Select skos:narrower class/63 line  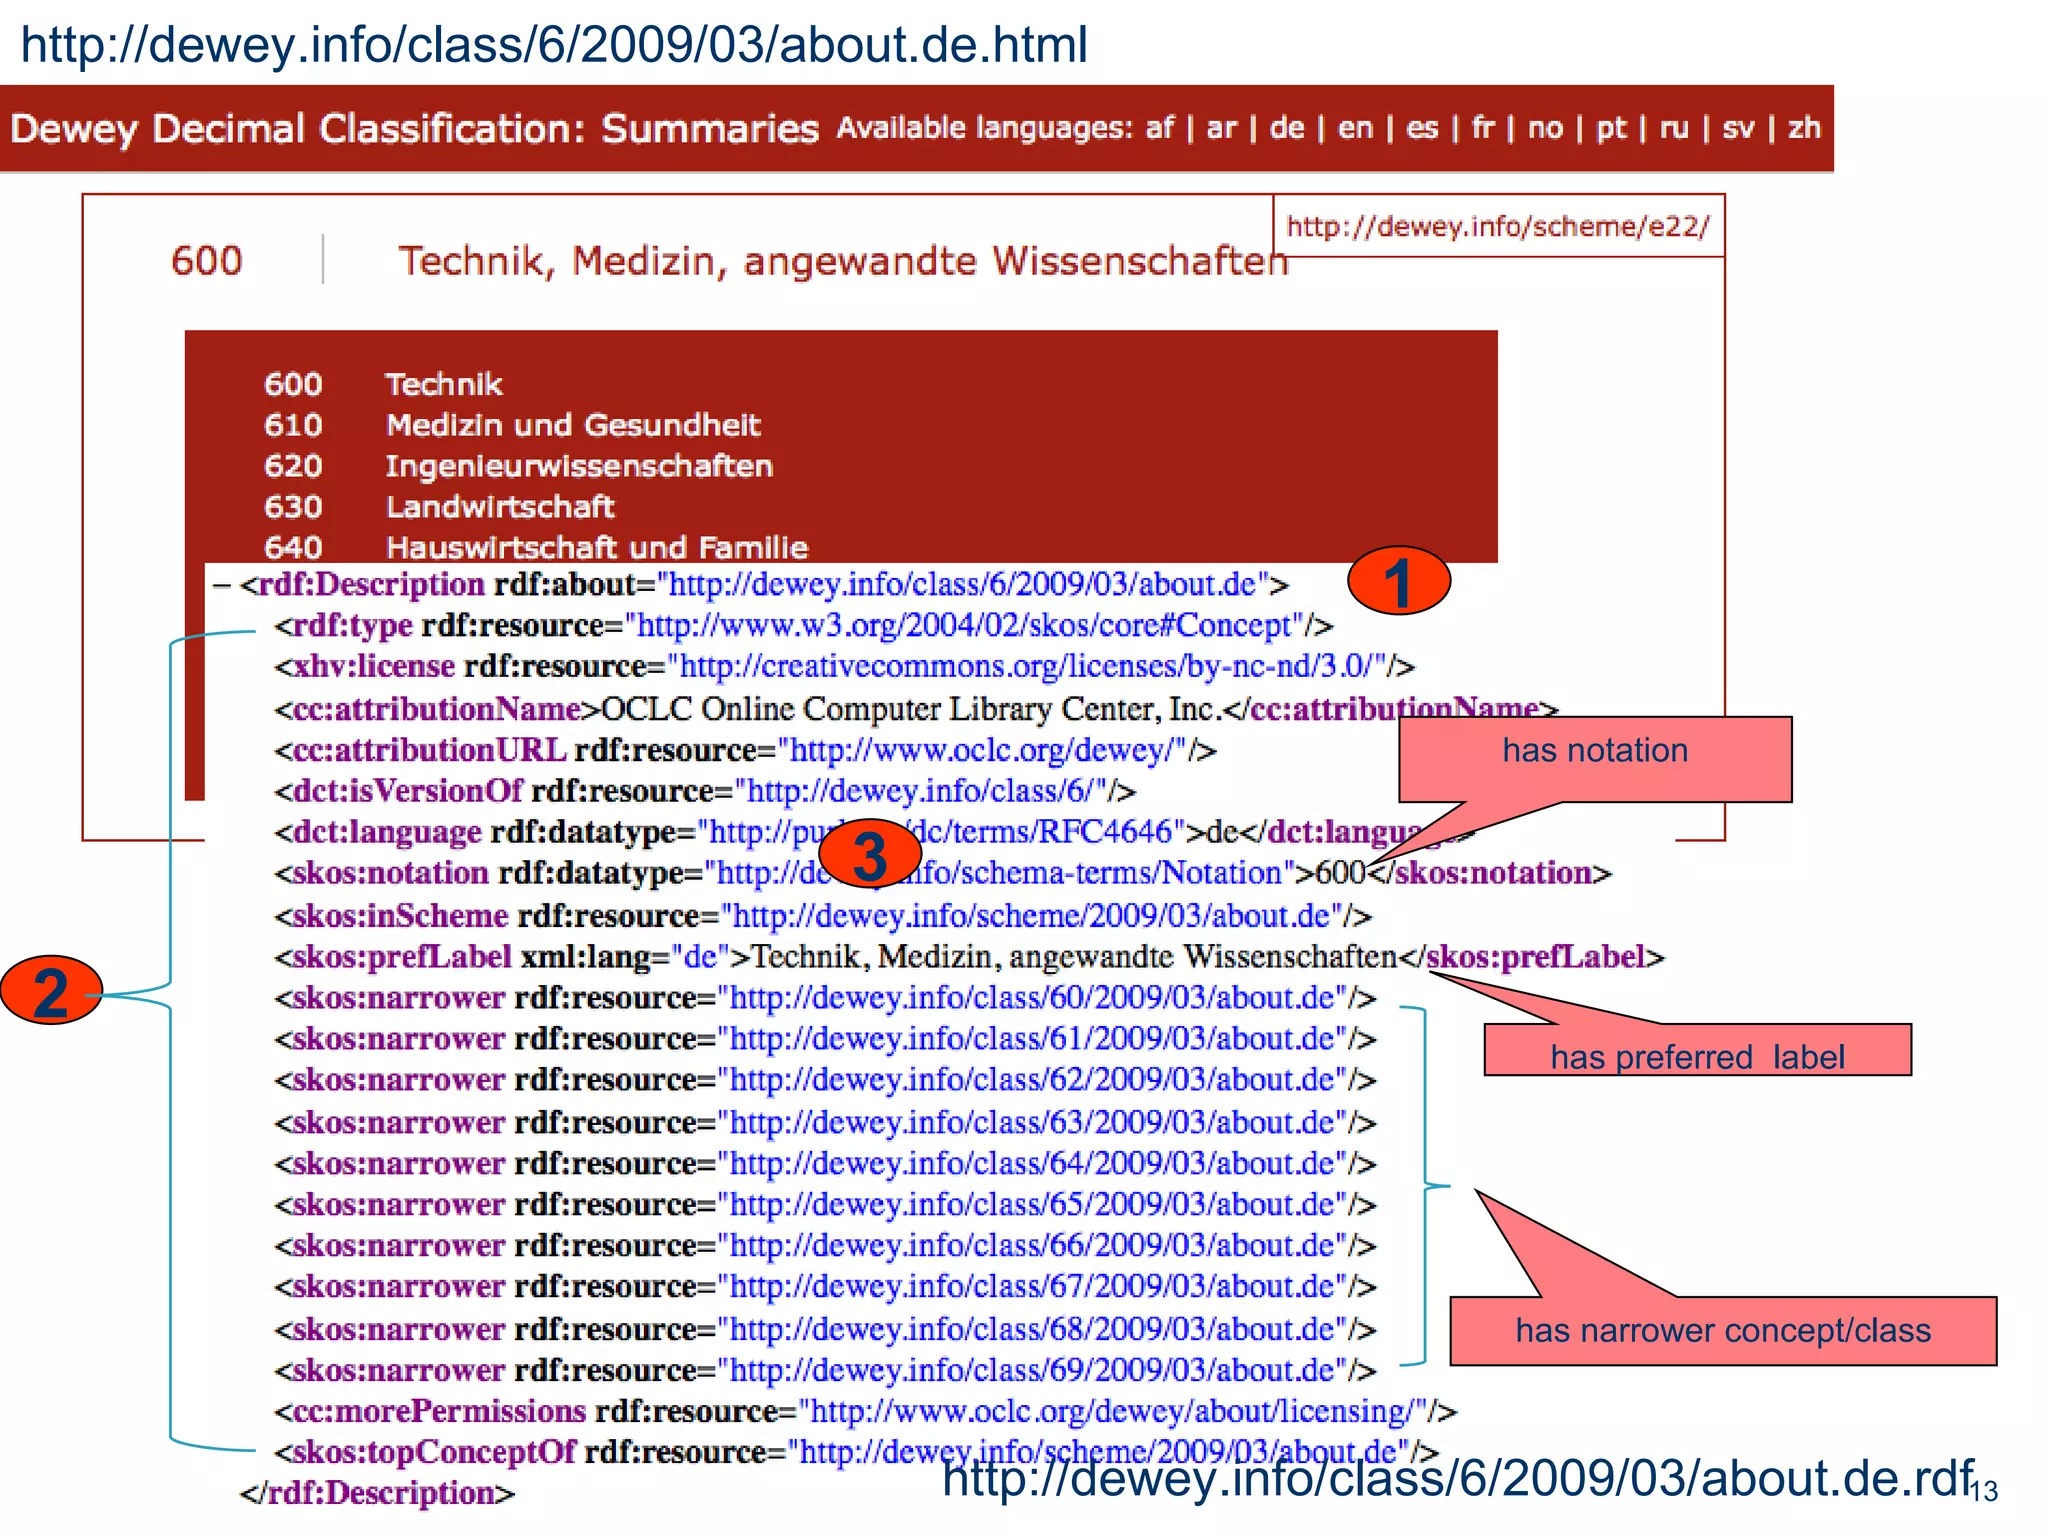click(x=826, y=1124)
